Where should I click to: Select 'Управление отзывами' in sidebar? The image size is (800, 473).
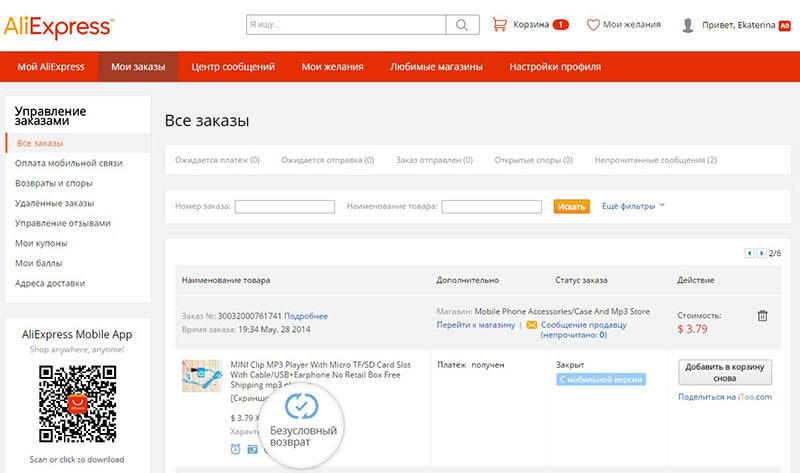pyautogui.click(x=63, y=223)
